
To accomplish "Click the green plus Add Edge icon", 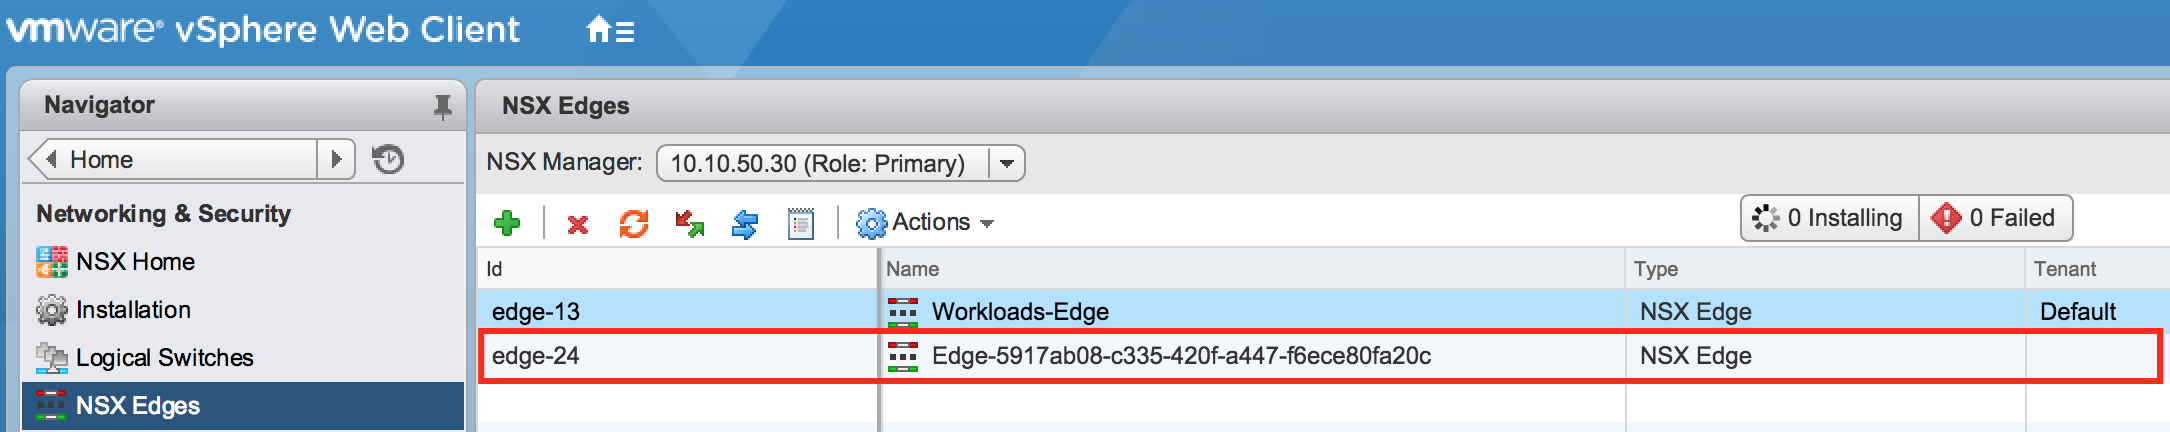I will 507,223.
